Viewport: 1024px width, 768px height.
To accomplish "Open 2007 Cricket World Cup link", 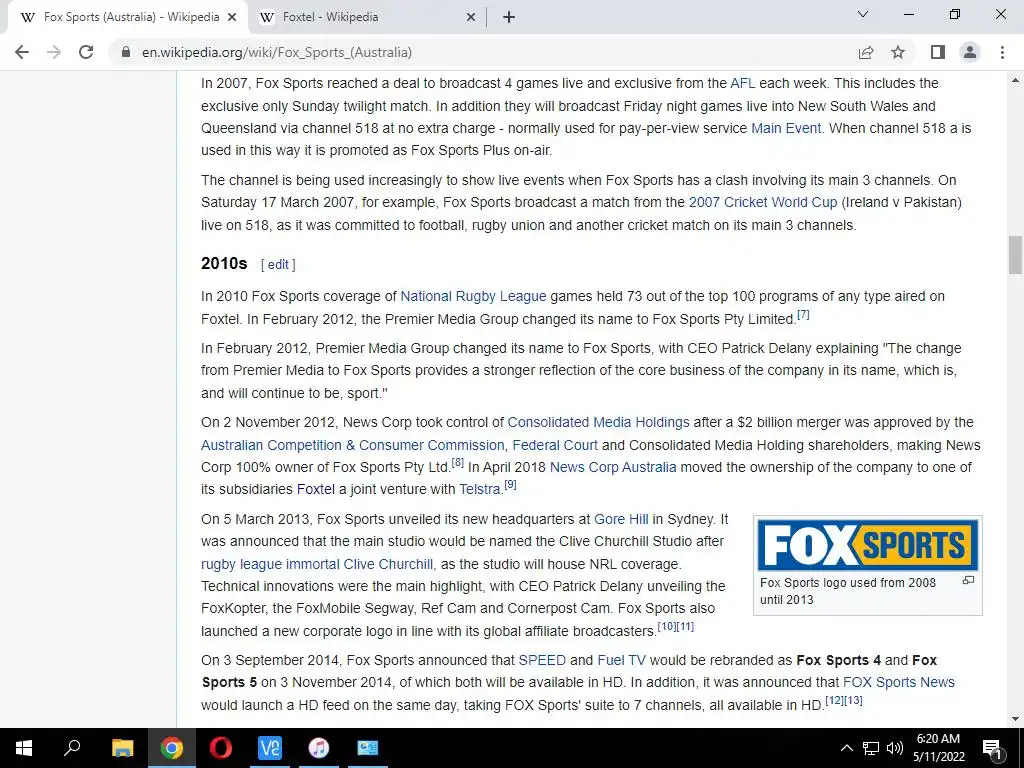I will pyautogui.click(x=763, y=202).
